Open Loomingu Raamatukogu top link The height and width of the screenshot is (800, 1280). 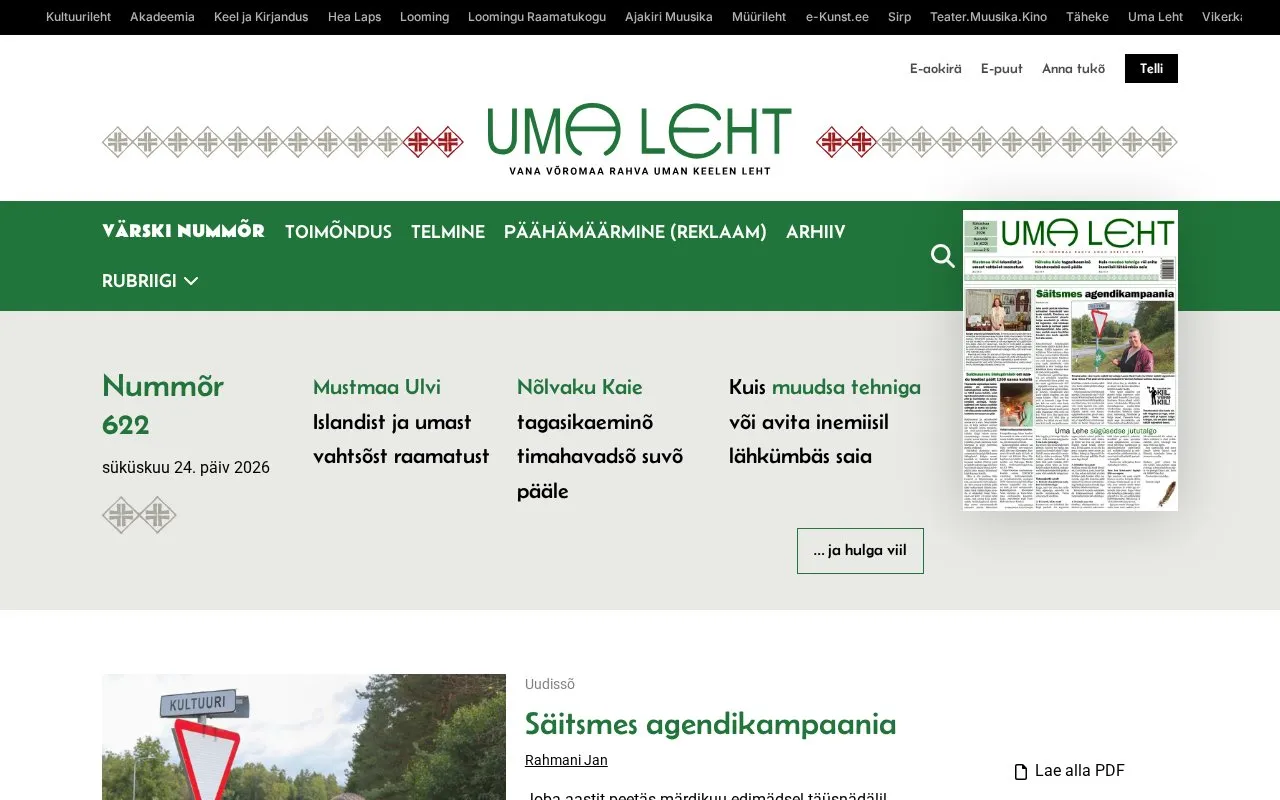pyautogui.click(x=537, y=17)
